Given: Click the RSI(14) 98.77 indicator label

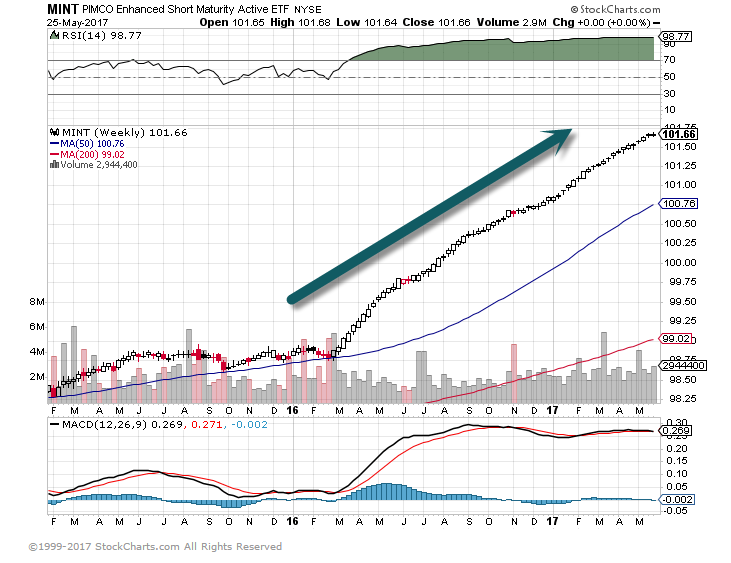Looking at the screenshot, I should click(102, 35).
